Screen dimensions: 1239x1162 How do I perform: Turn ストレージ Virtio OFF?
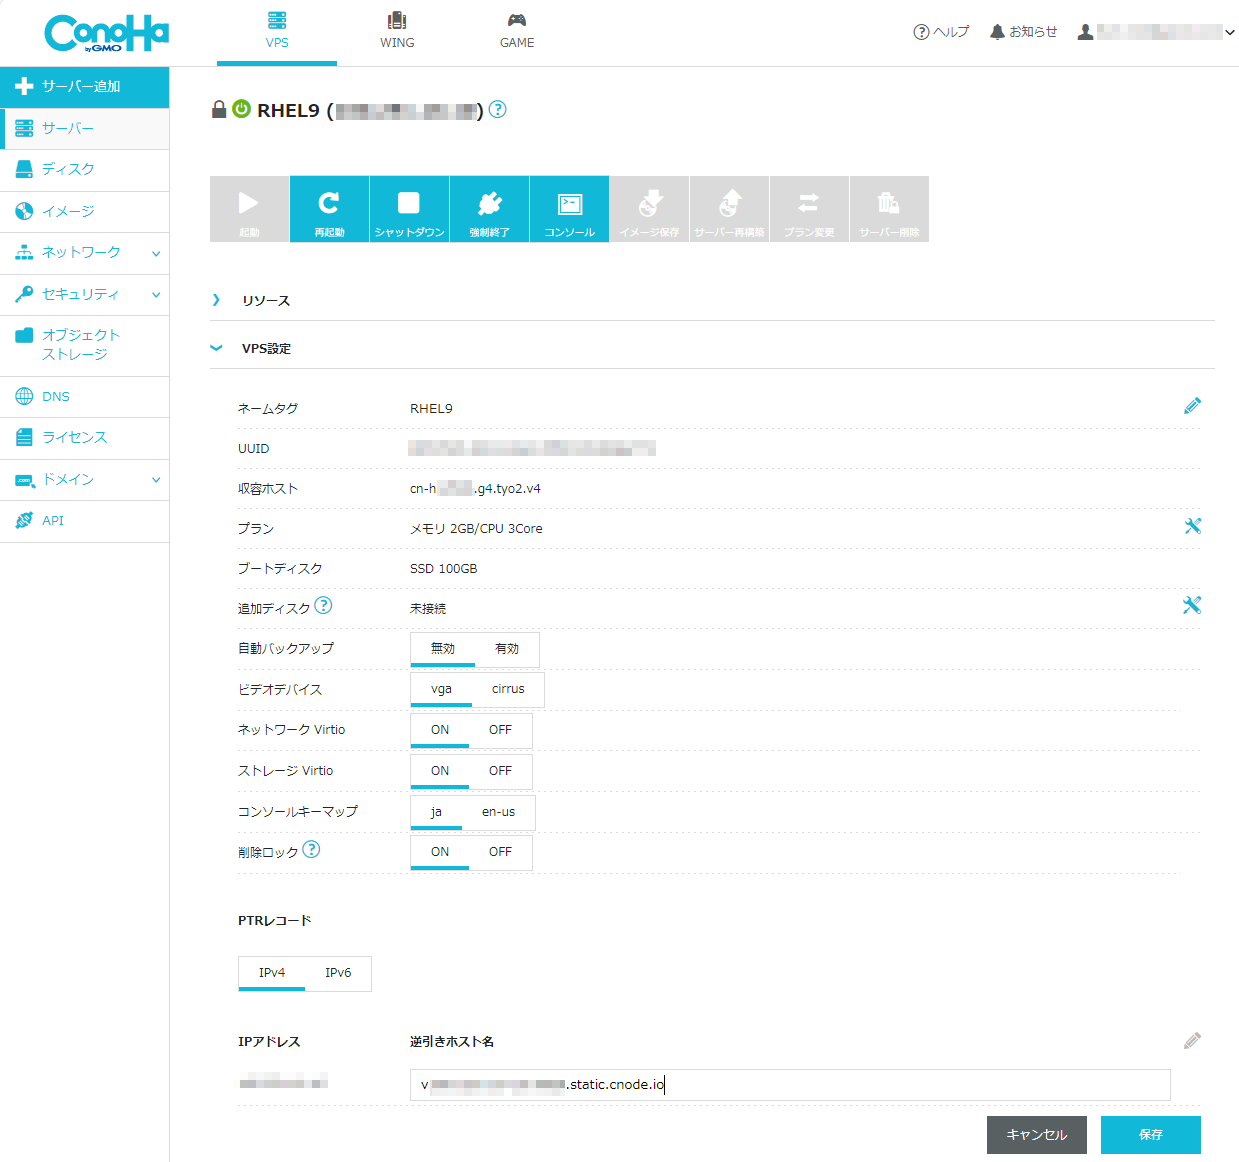tap(500, 771)
